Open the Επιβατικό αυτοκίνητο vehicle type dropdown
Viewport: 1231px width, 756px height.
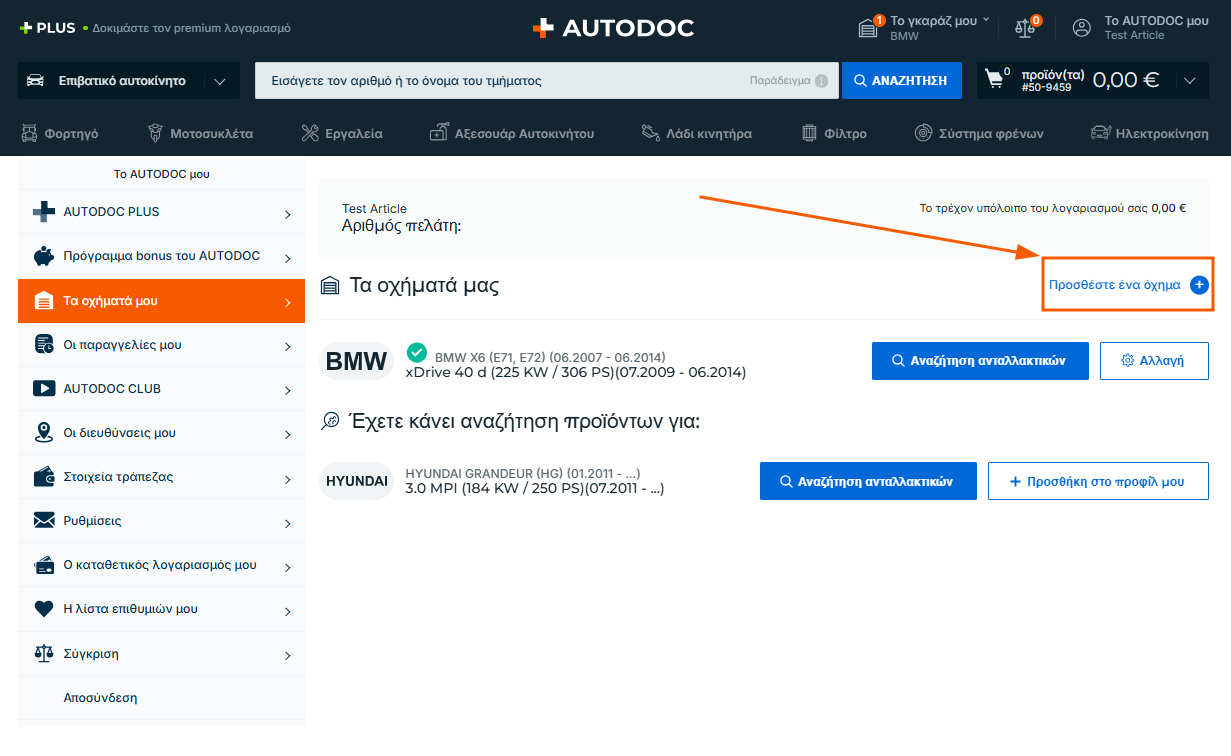coord(129,81)
